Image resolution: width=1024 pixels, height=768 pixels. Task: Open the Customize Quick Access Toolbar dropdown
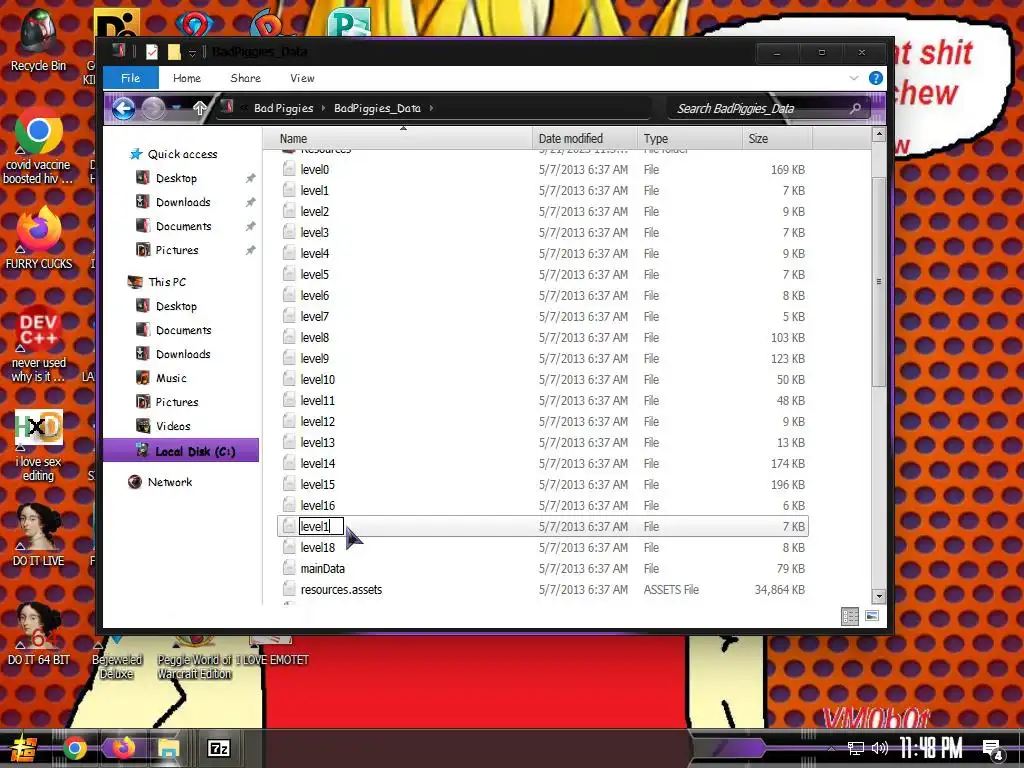[192, 52]
